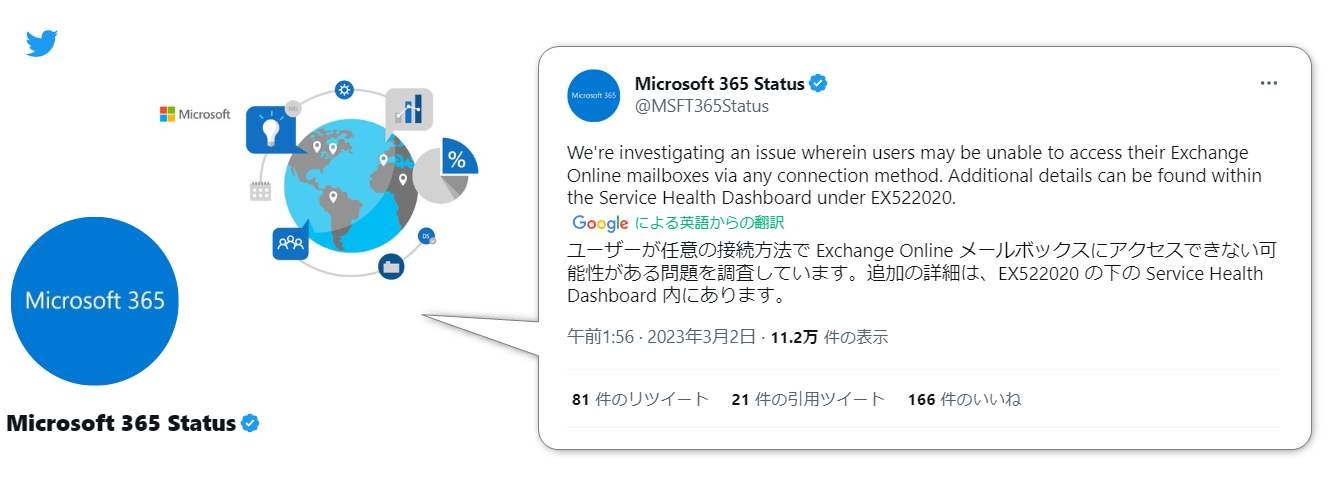Open the @MSFT365Status handle link
This screenshot has height=504, width=1344.
click(701, 106)
